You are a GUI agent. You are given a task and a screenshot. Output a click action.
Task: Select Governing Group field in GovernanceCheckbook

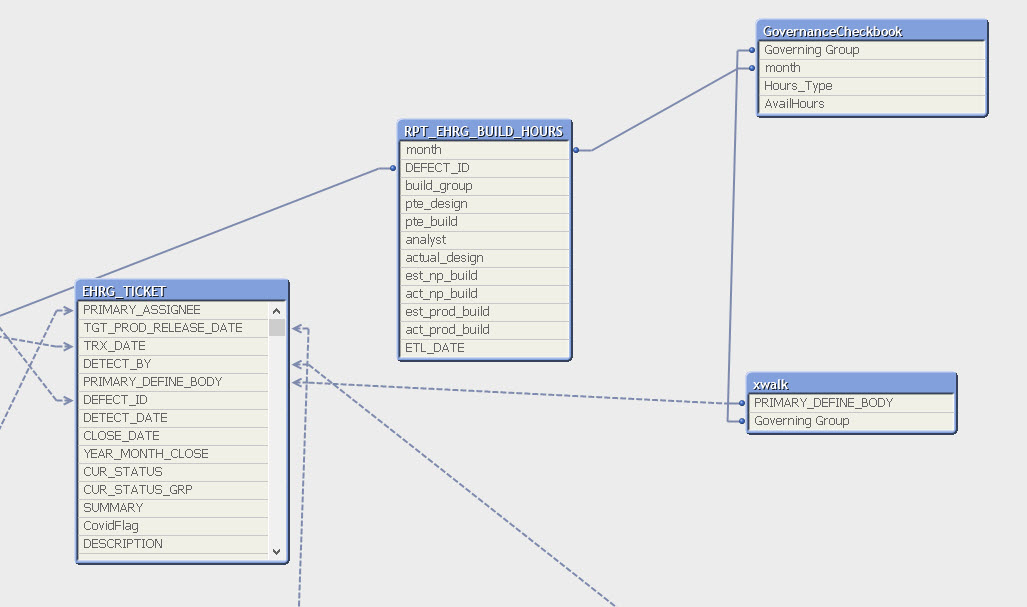(x=872, y=50)
